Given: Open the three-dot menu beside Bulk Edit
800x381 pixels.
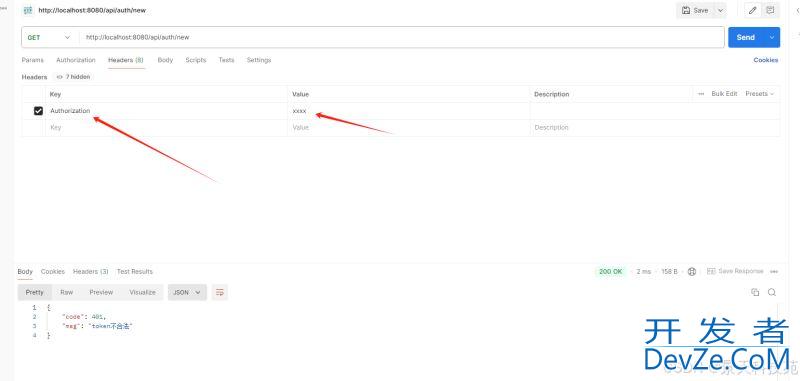Looking at the screenshot, I should coord(701,94).
